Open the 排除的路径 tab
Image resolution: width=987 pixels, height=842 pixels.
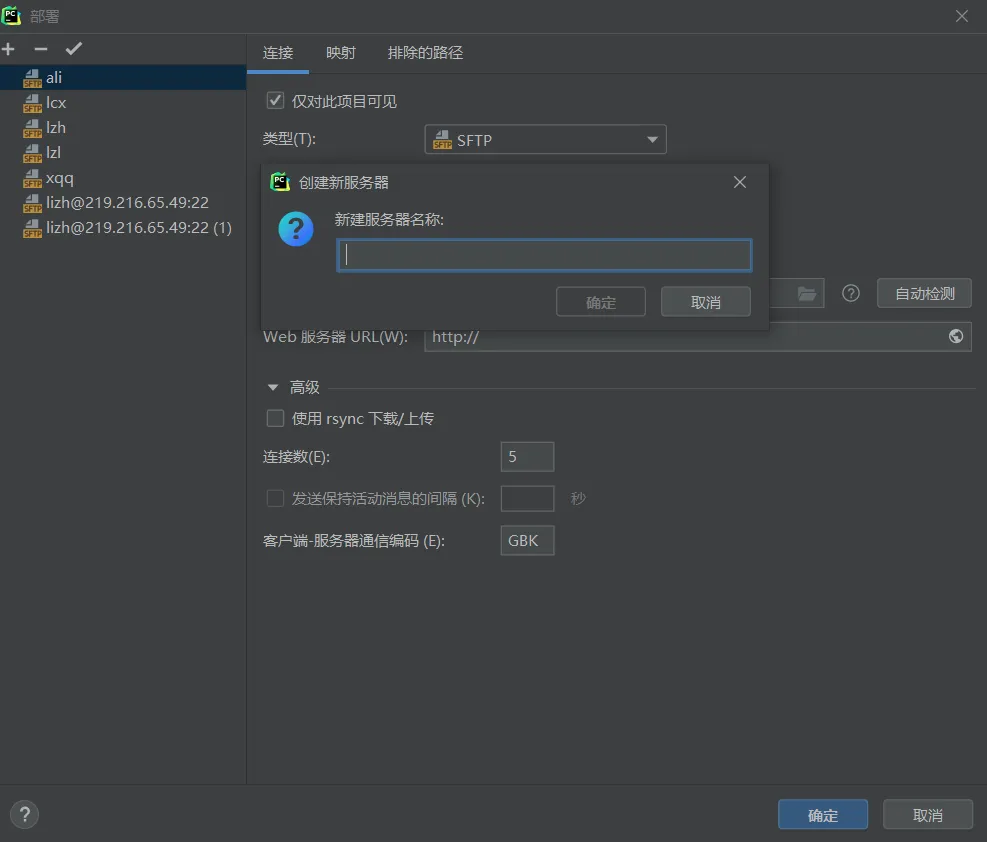coord(426,53)
